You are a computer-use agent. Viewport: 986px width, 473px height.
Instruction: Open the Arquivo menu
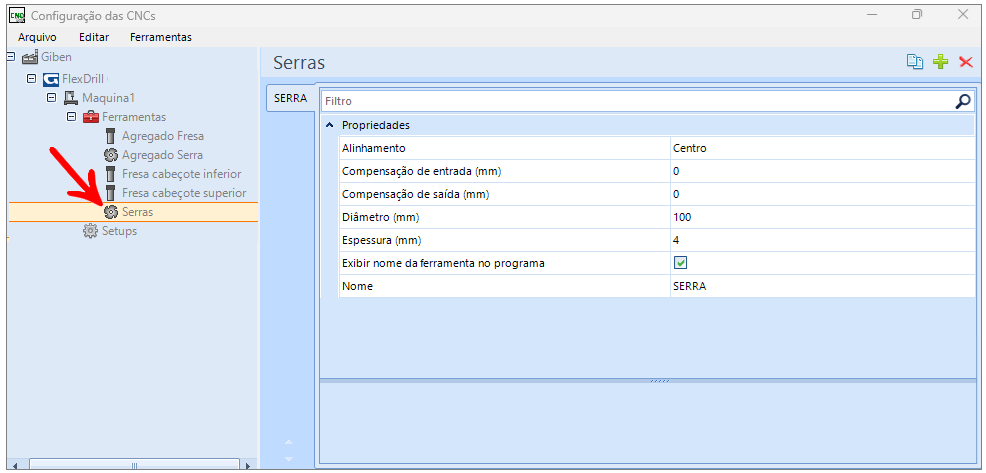38,37
